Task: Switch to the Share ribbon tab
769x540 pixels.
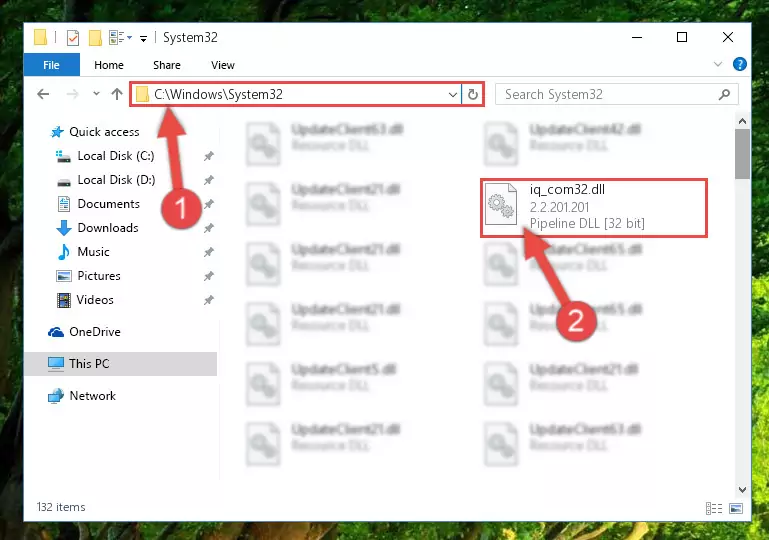Action: click(x=167, y=65)
